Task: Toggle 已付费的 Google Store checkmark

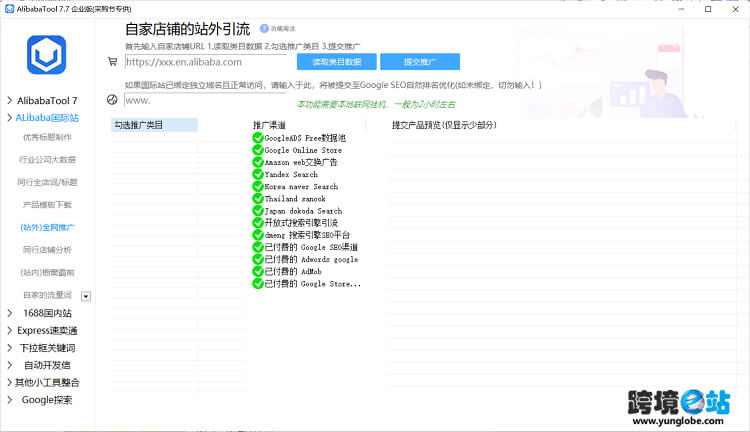Action: click(258, 284)
